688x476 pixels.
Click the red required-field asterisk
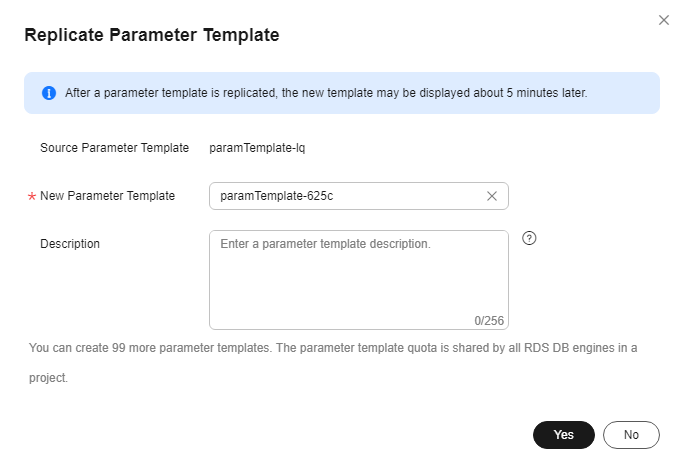click(x=32, y=197)
